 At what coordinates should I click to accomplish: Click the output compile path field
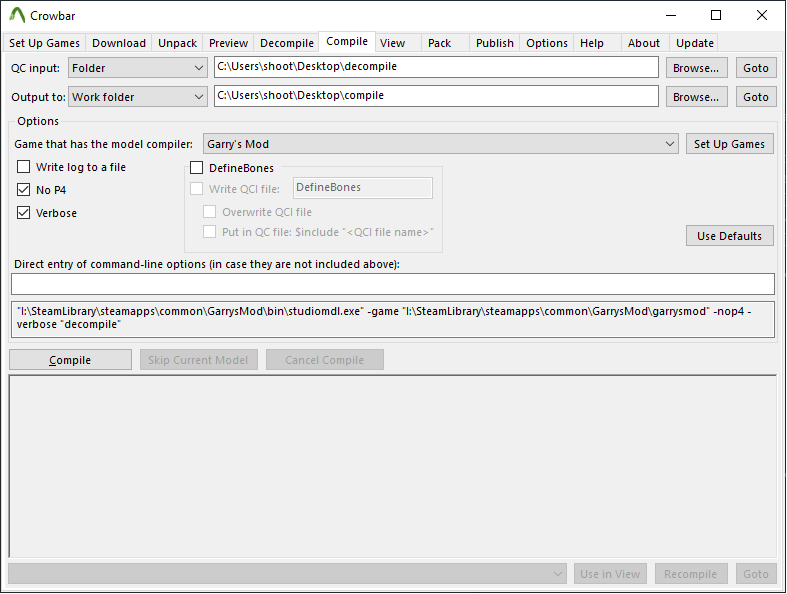tap(436, 96)
